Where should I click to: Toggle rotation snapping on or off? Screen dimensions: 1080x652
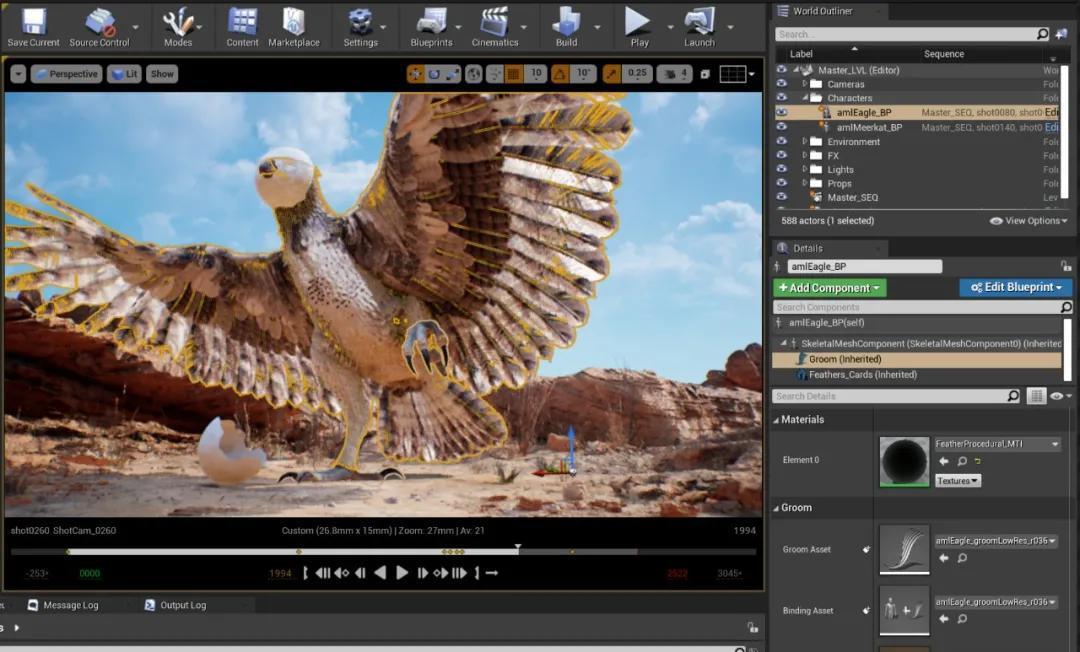tap(560, 74)
